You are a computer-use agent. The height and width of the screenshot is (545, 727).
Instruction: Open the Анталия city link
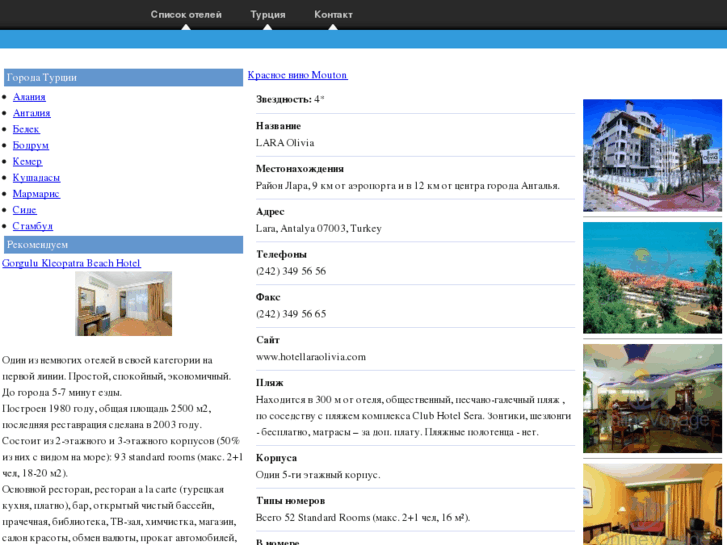click(31, 113)
